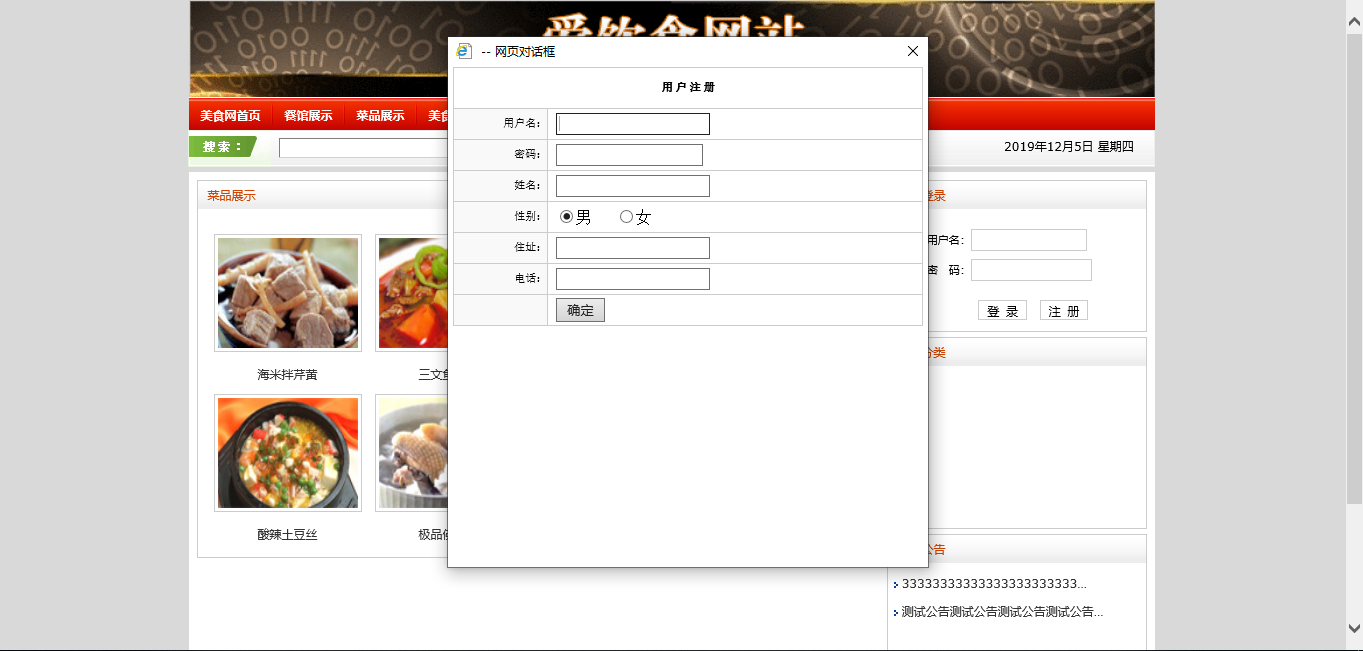The image size is (1363, 651).
Task: Click the IE page icon in dialog title
Action: pyautogui.click(x=464, y=51)
